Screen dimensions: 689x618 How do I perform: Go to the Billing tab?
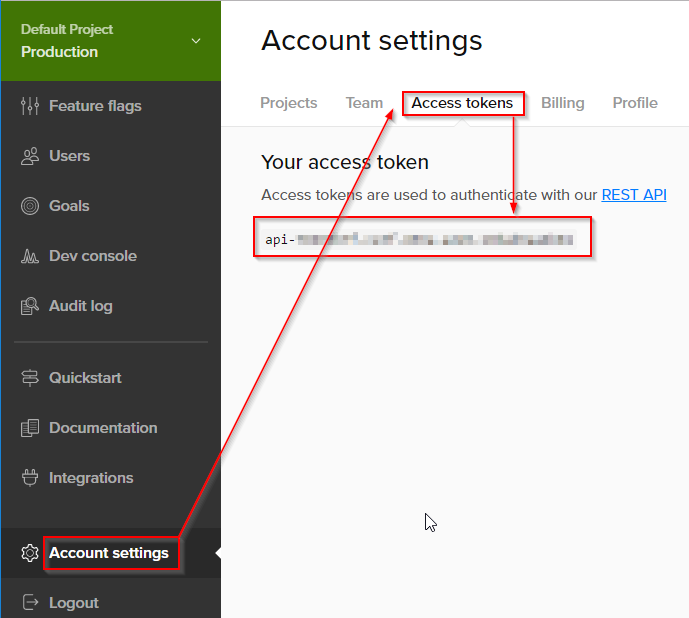[x=562, y=103]
